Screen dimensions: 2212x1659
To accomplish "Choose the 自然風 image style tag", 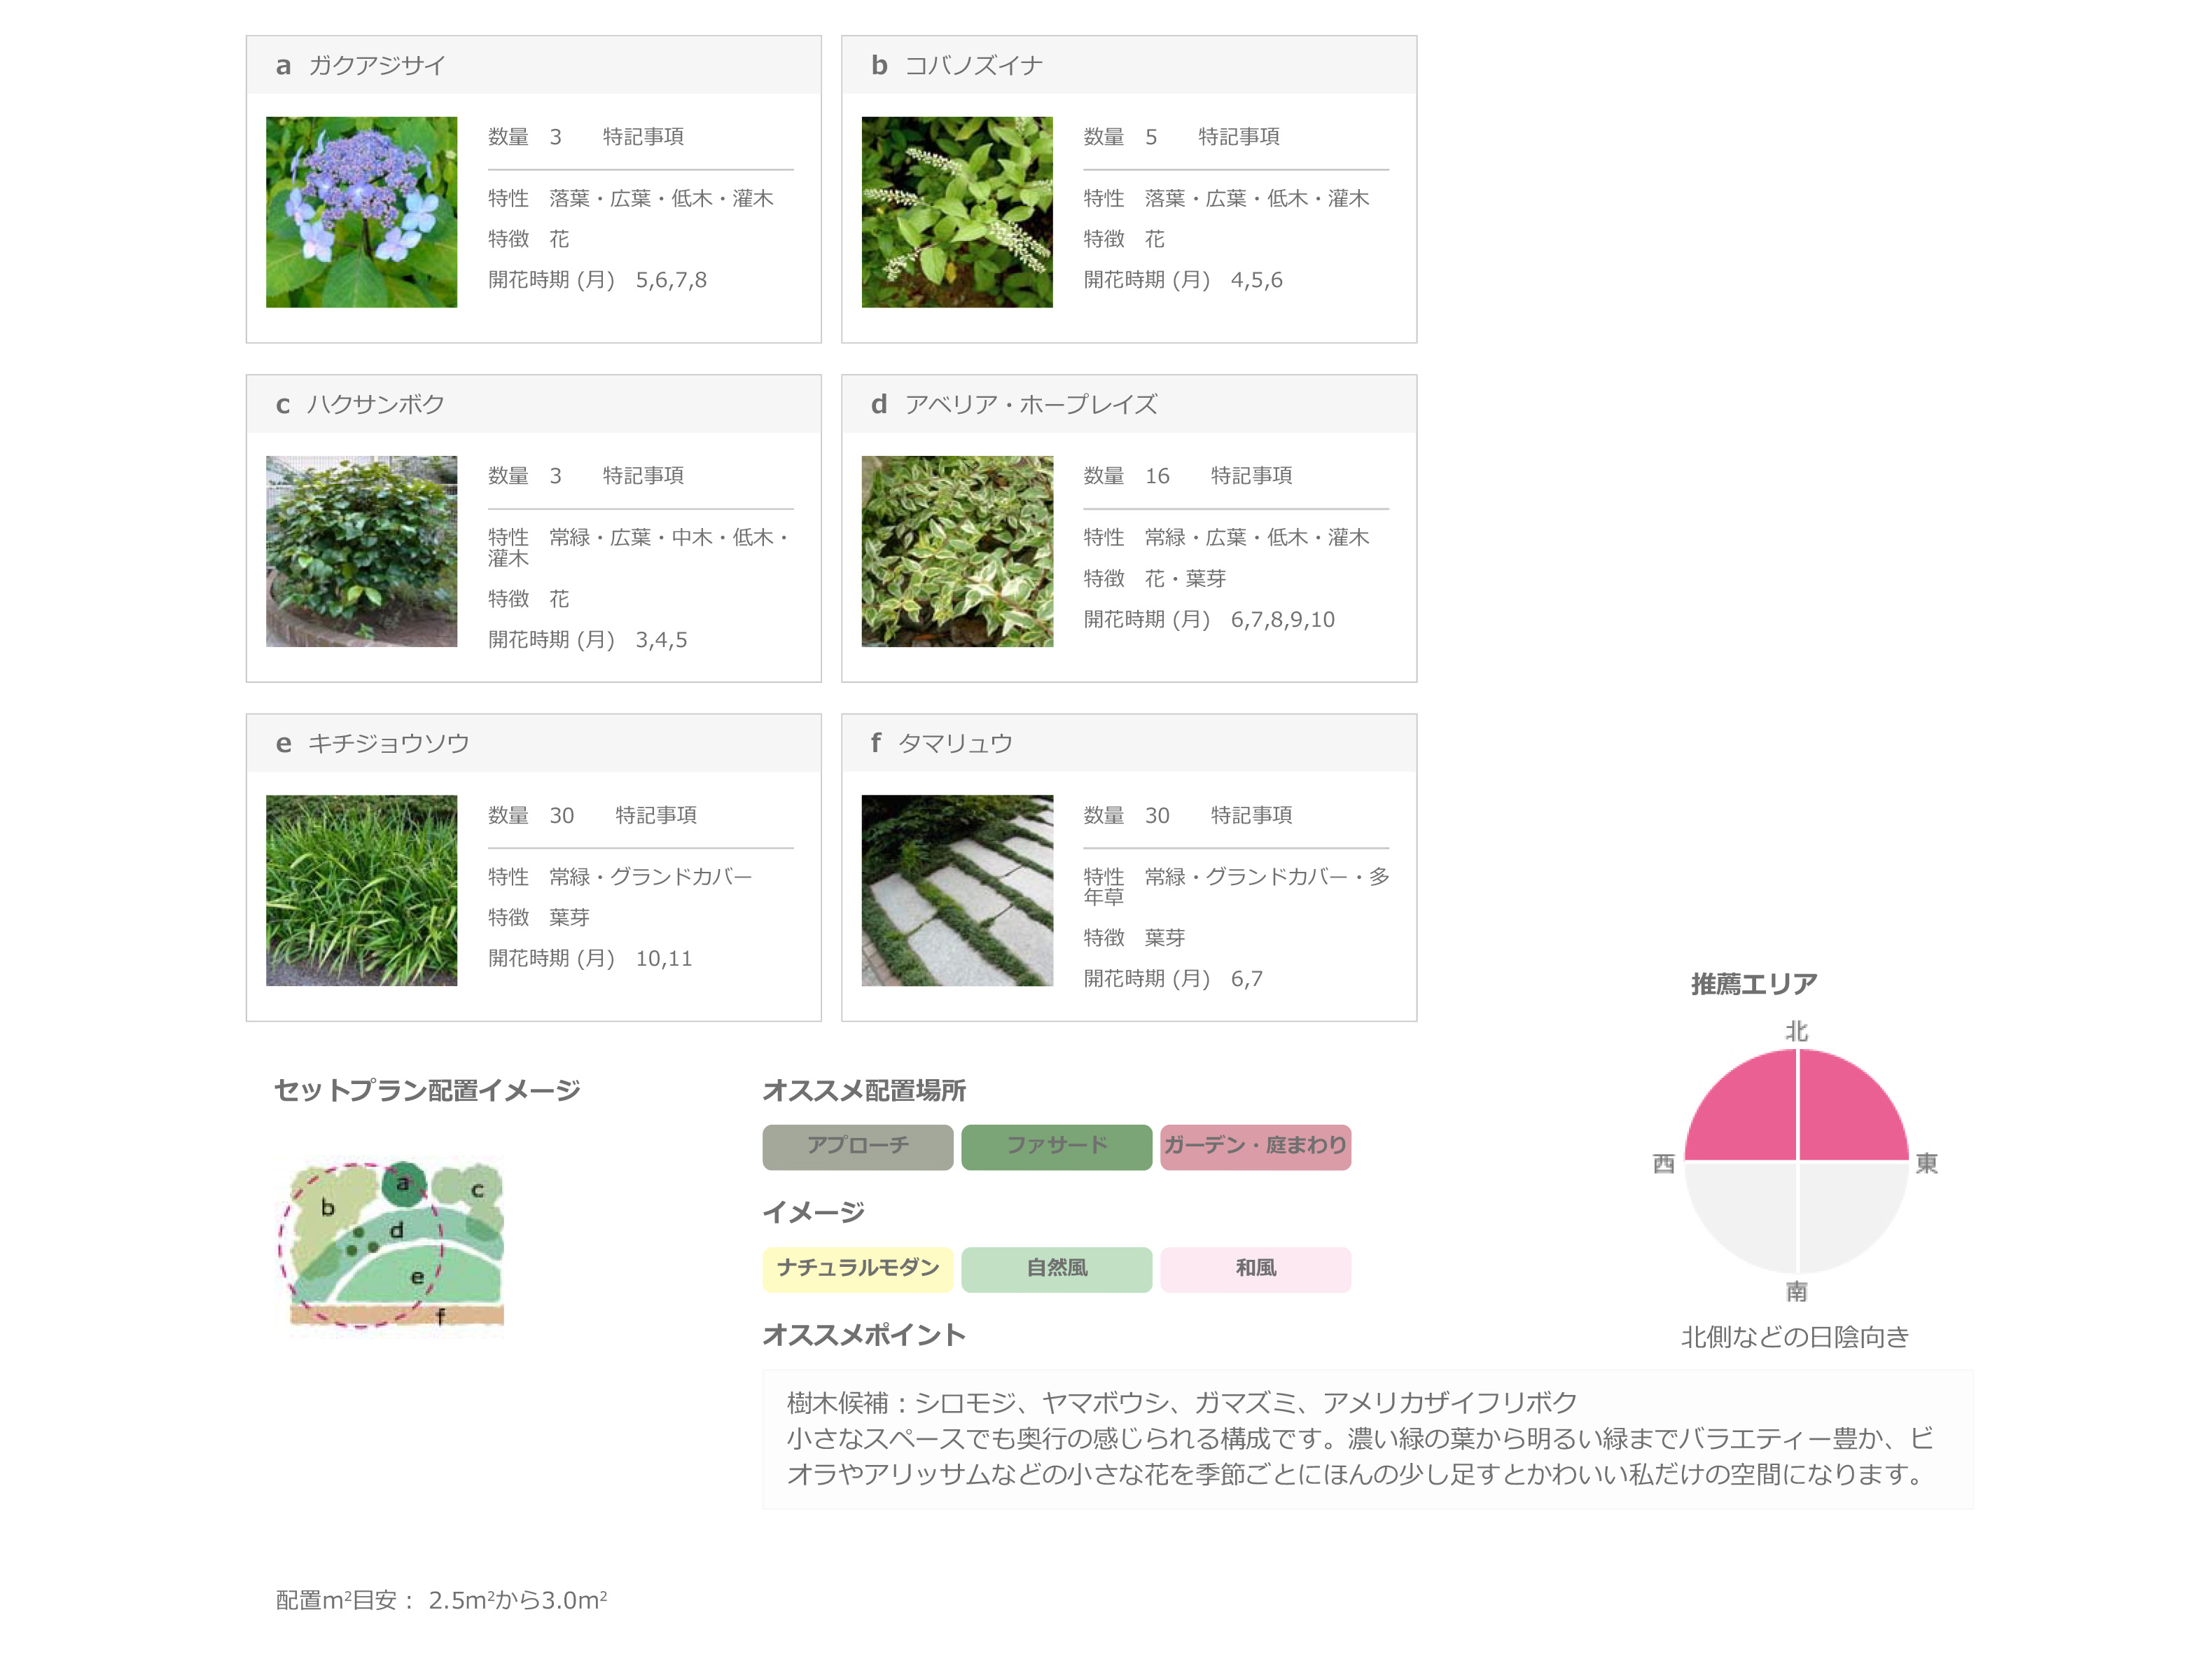I will pos(1056,1268).
